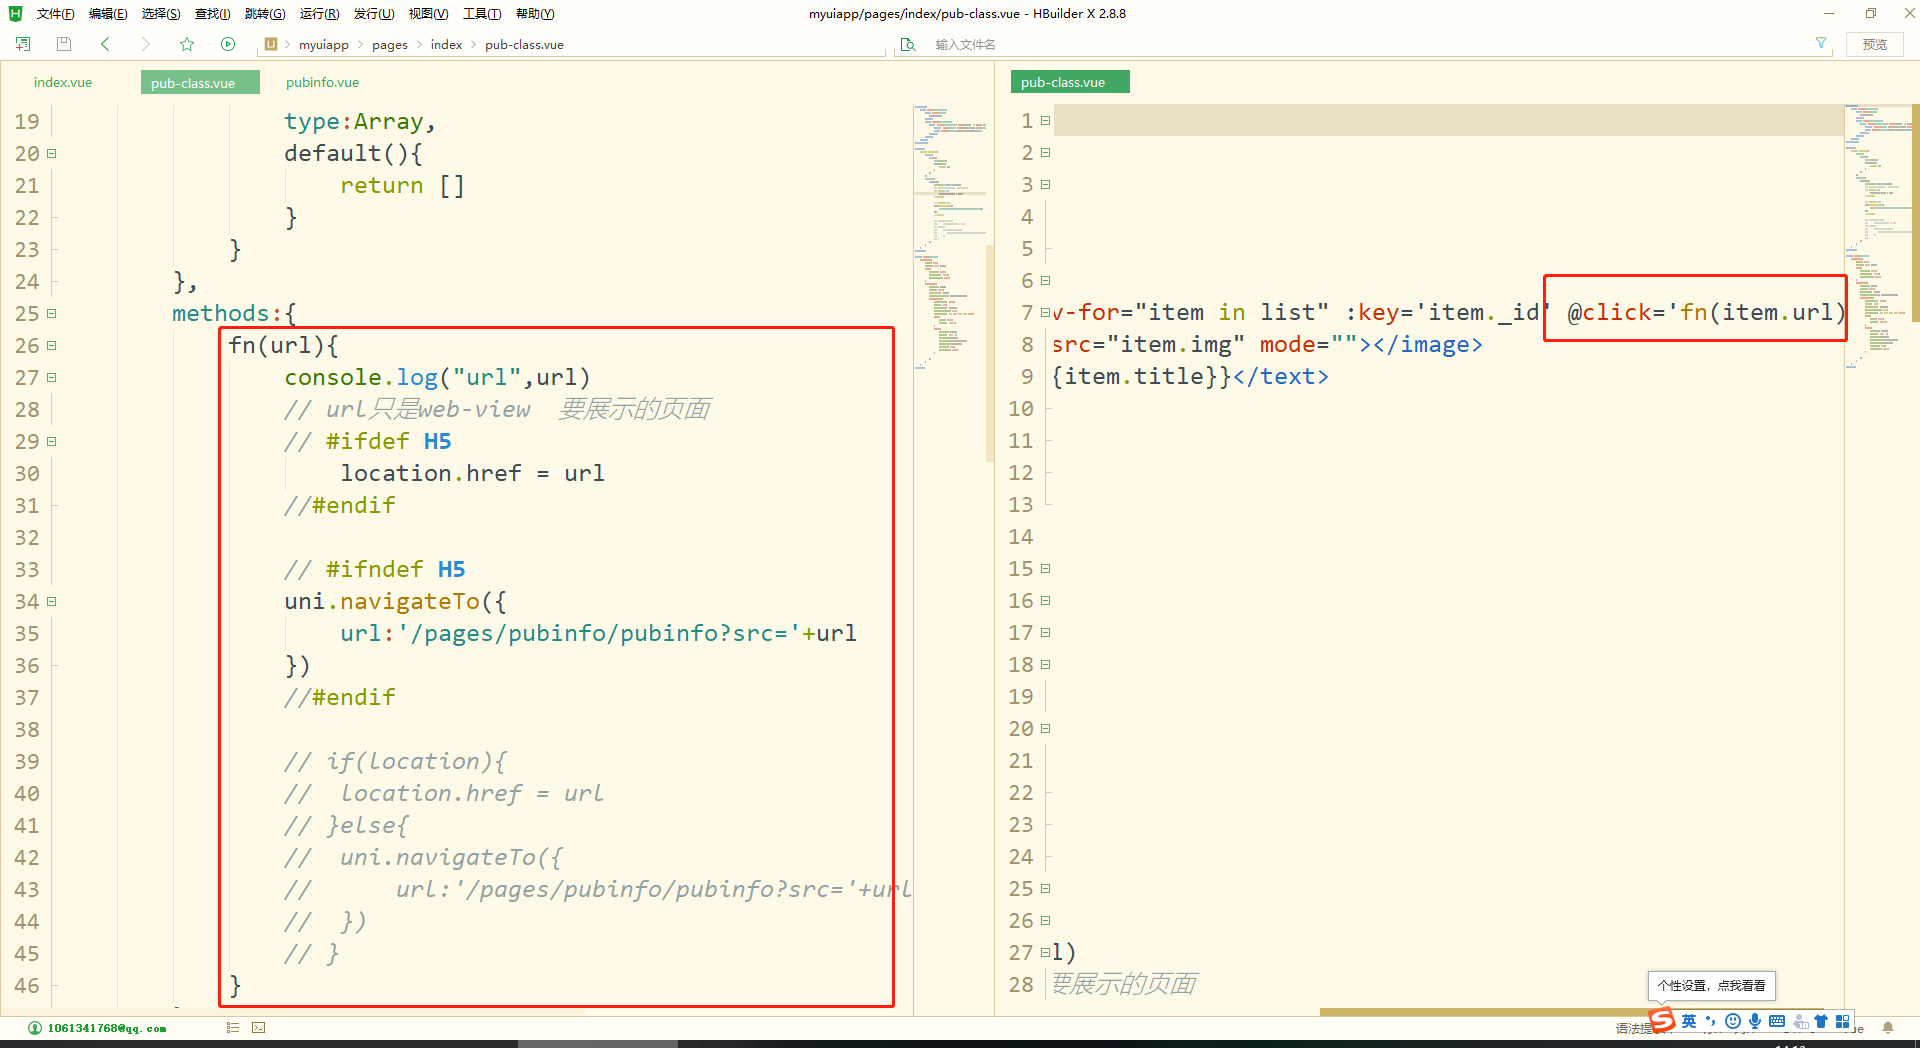
Task: Click the filter funnel icon
Action: tap(1821, 43)
